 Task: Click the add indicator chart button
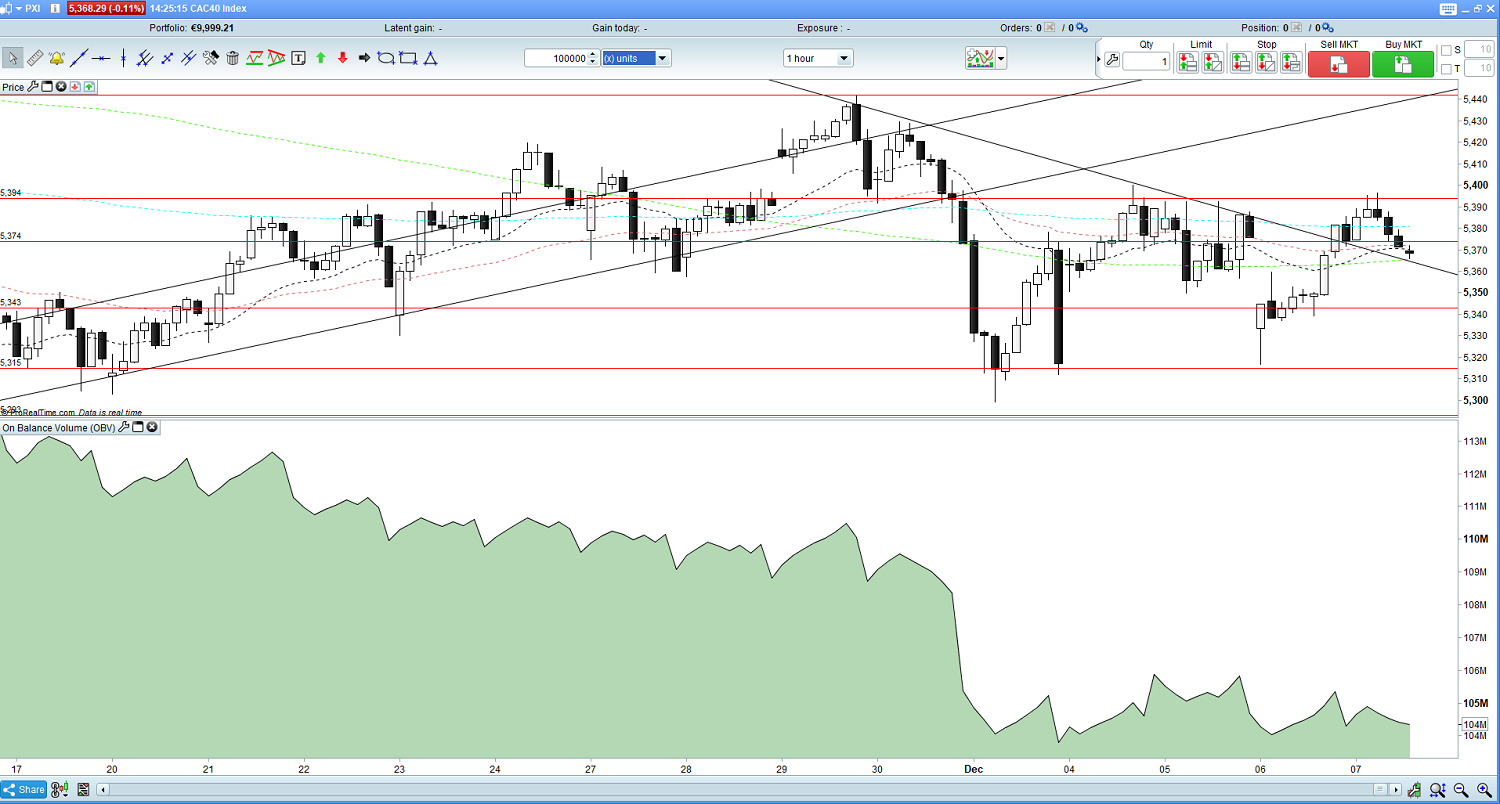pyautogui.click(x=979, y=59)
